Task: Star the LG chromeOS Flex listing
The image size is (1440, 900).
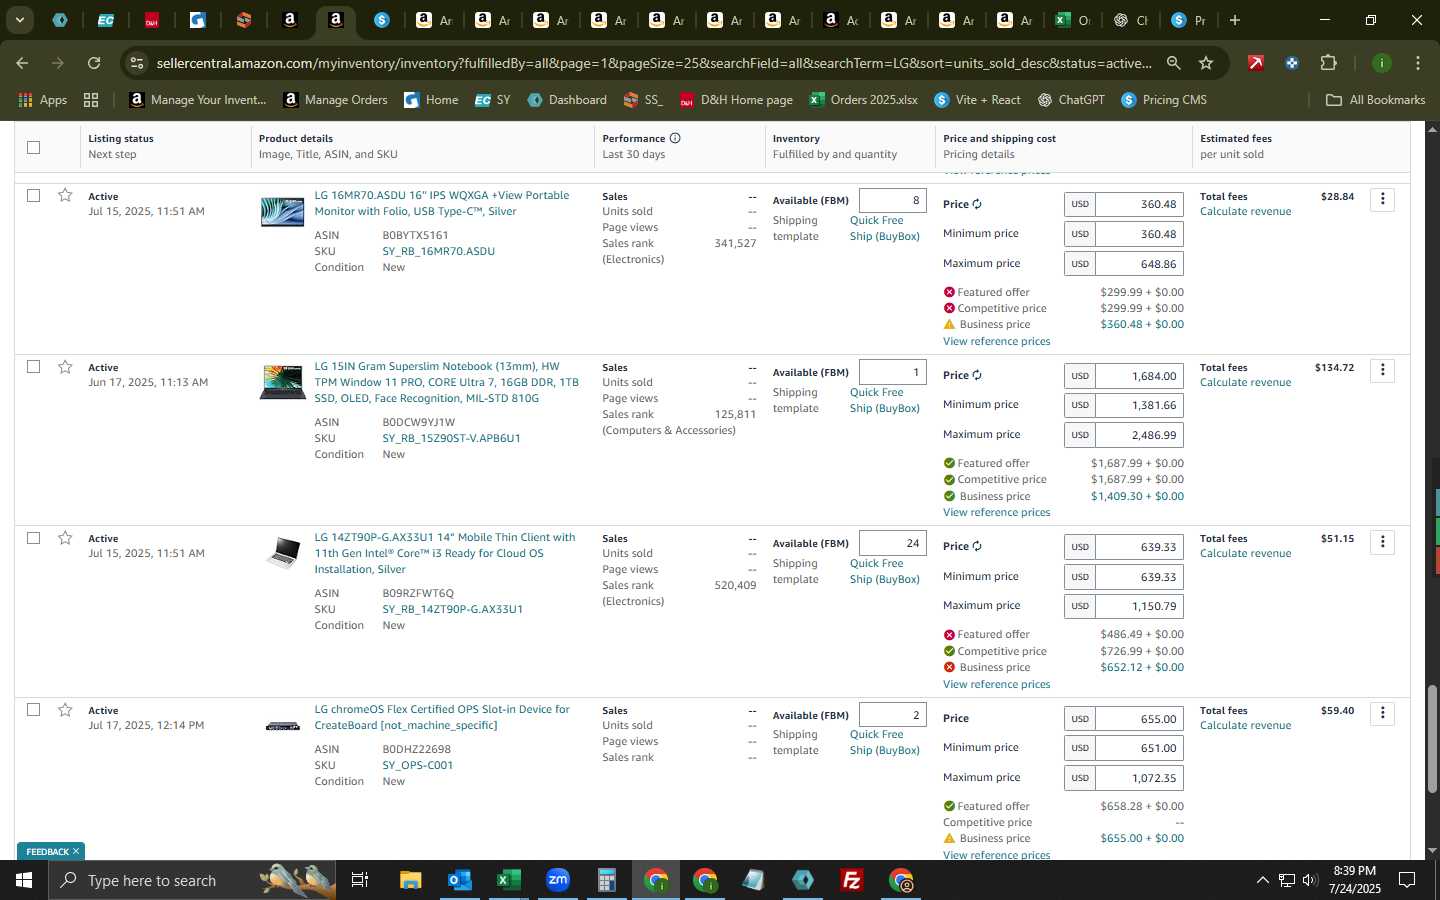Action: point(65,710)
